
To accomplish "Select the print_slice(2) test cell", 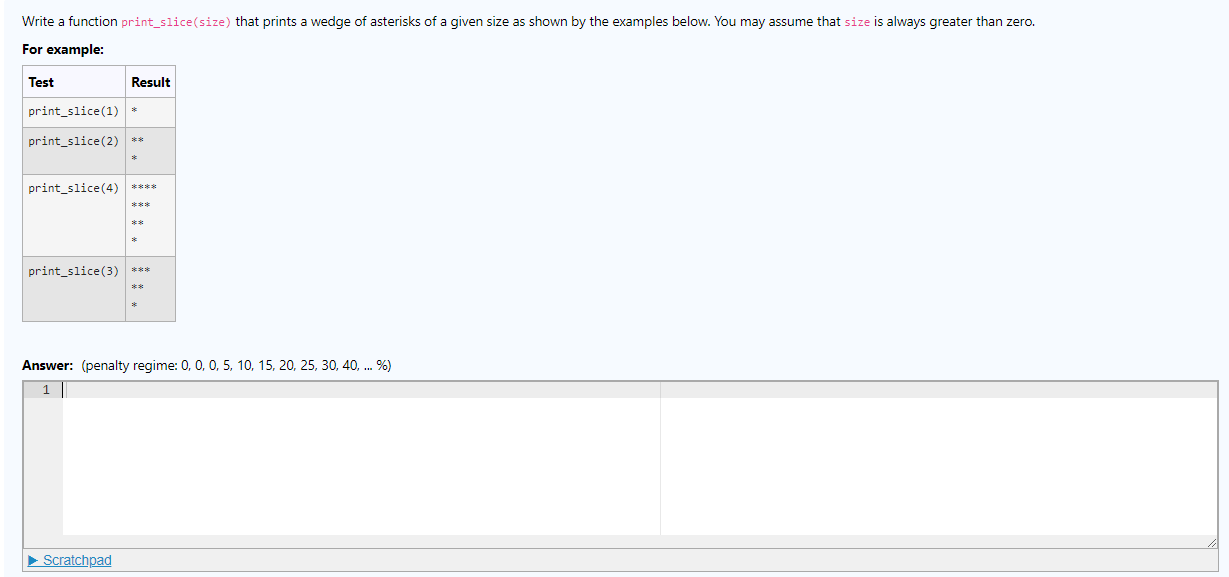I will 73,141.
